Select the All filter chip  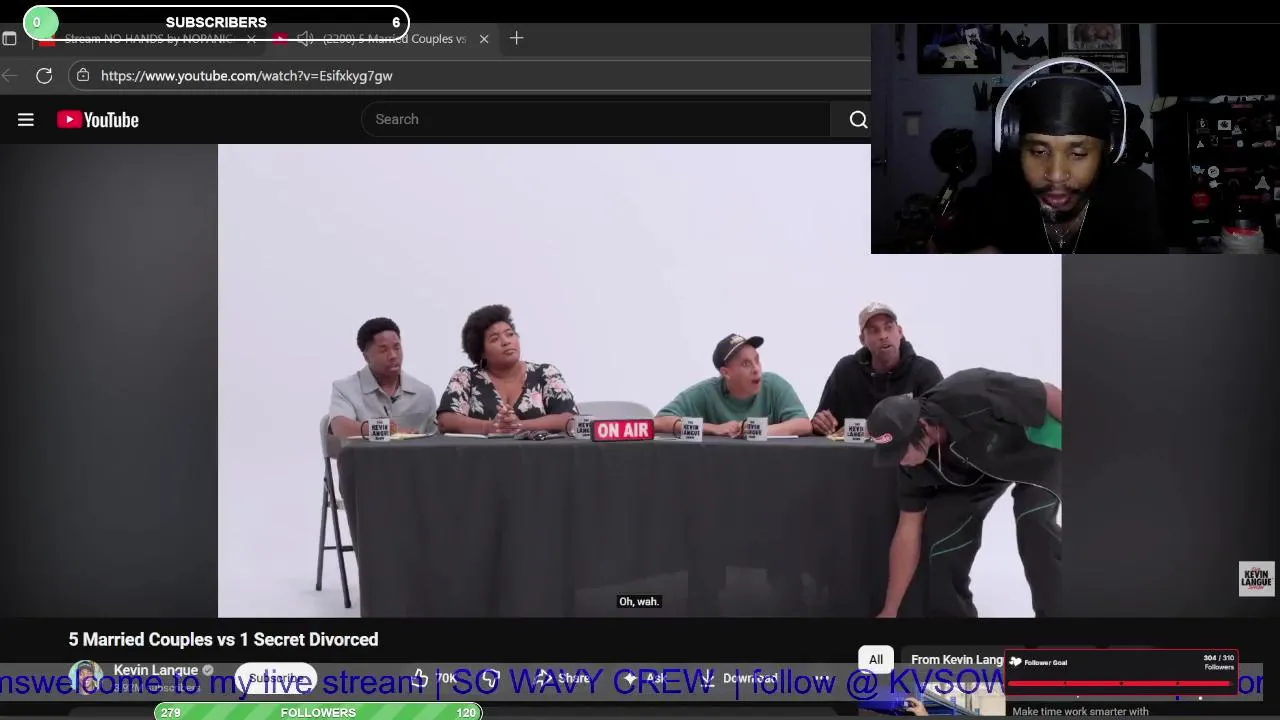pyautogui.click(x=876, y=660)
